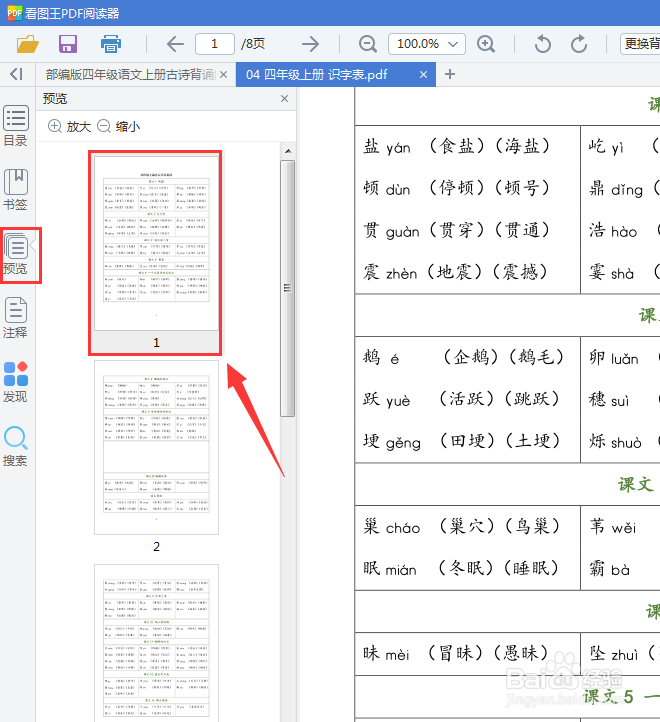Click the text 卵 luǎn in the document

pos(614,358)
